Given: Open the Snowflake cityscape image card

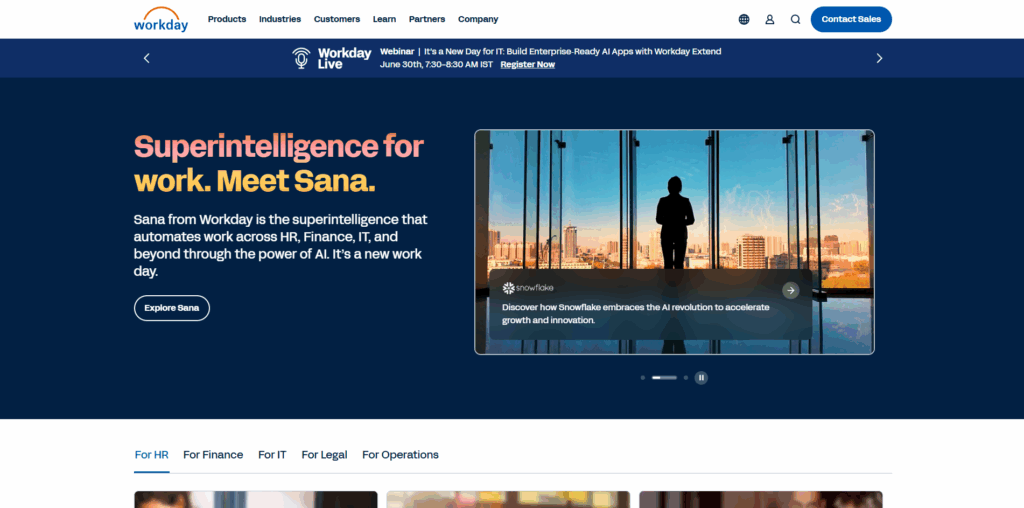Looking at the screenshot, I should (674, 242).
